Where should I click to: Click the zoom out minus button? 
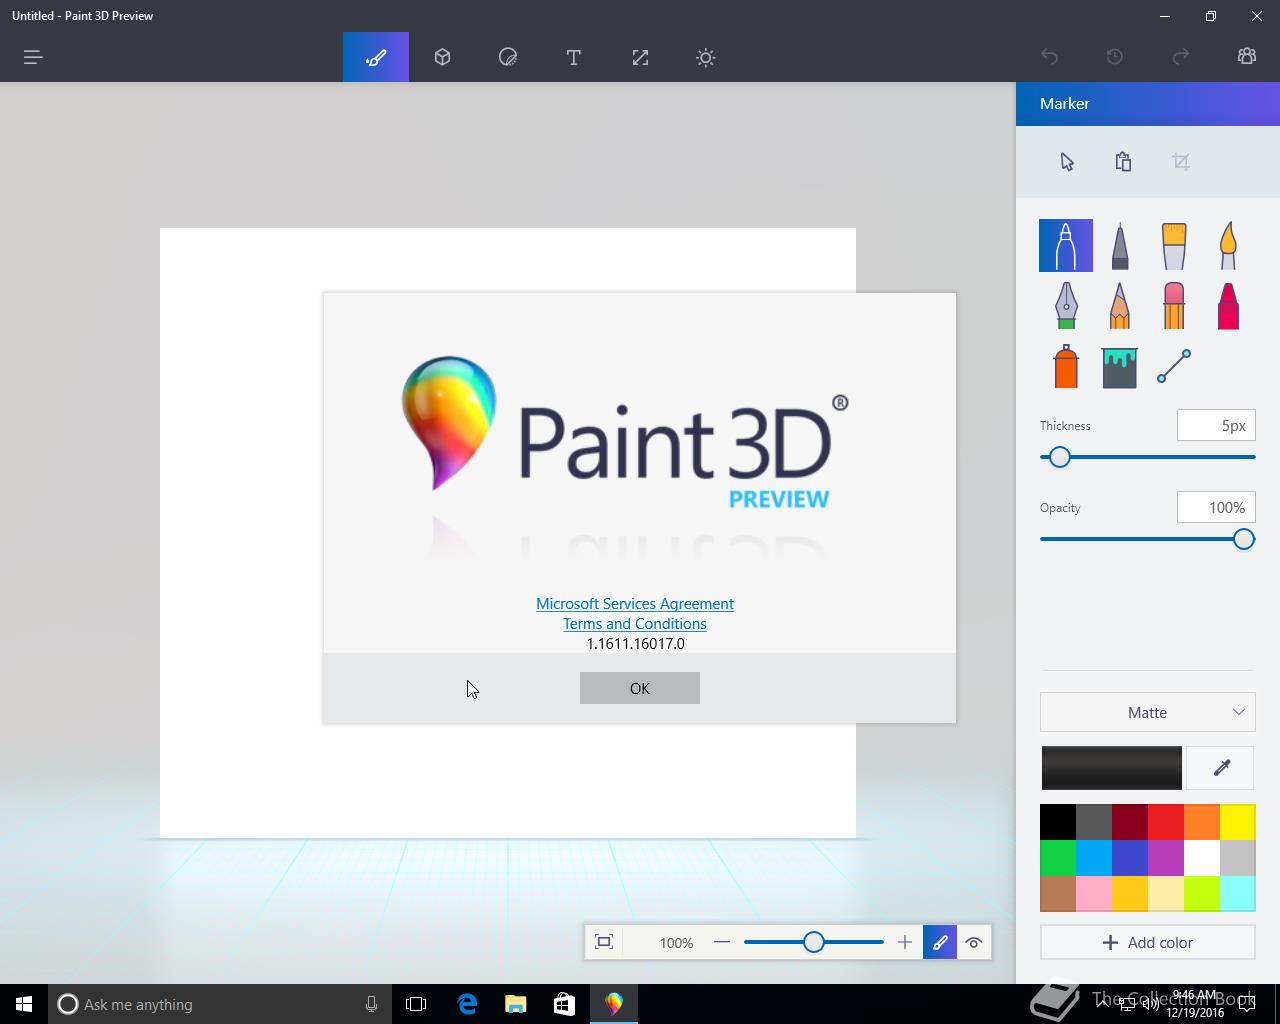click(722, 942)
